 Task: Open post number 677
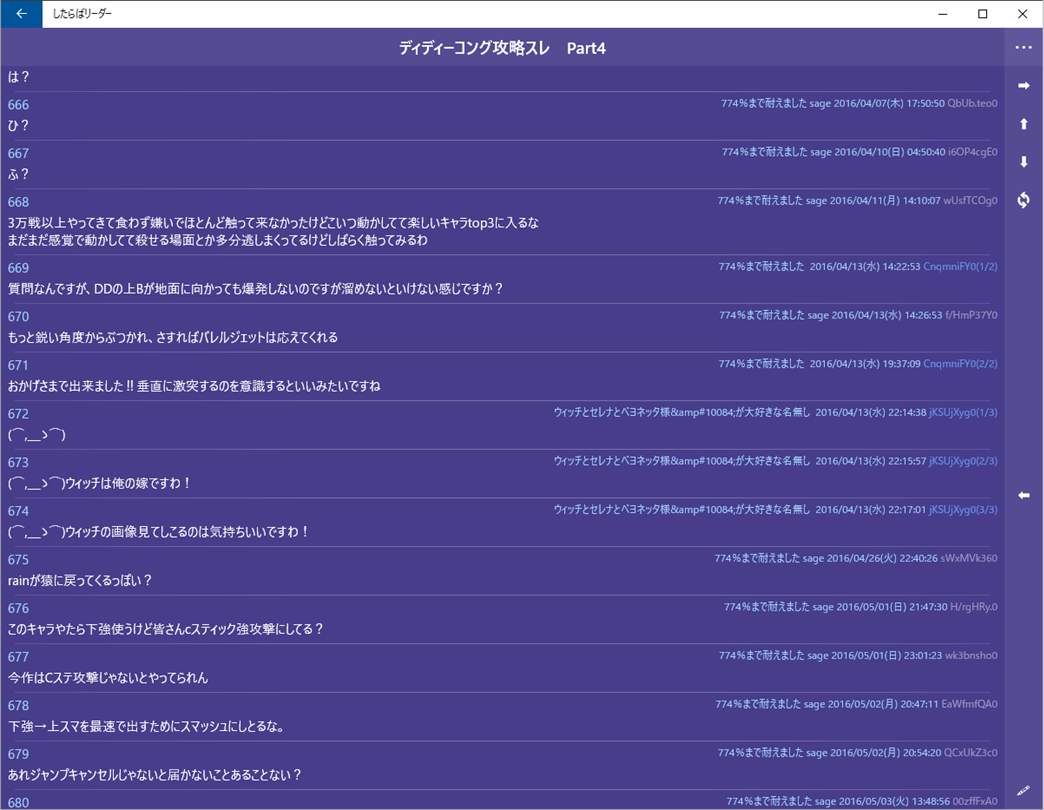18,657
